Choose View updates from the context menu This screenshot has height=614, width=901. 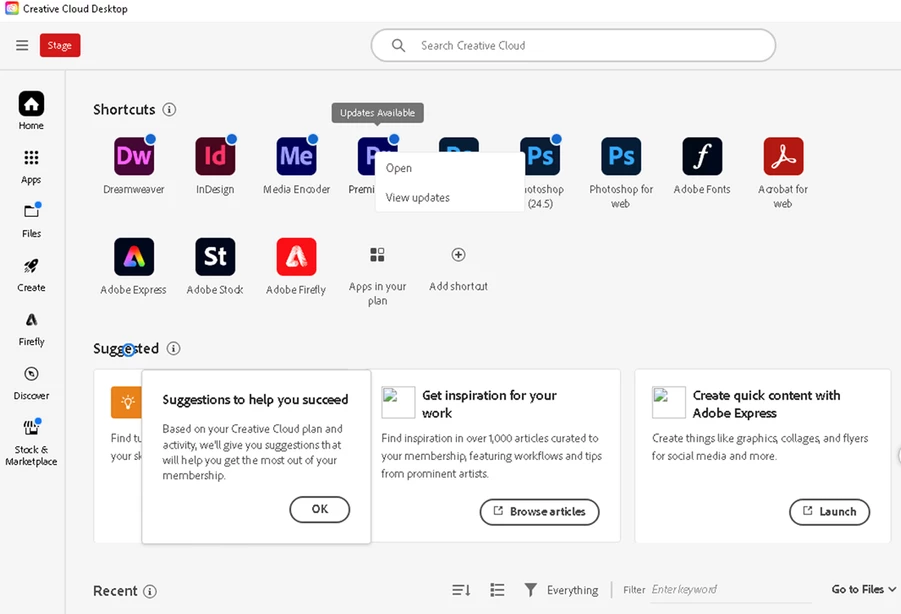pyautogui.click(x=449, y=197)
